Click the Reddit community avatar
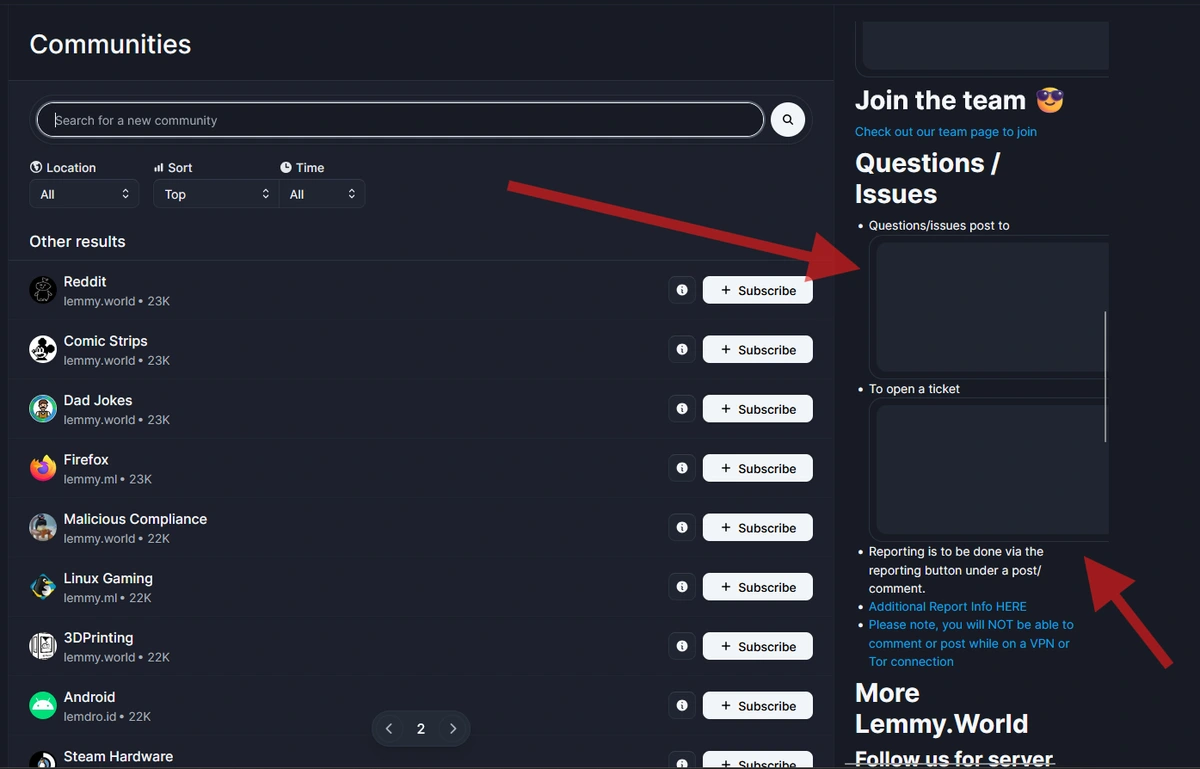Screen dimensions: 1200x769 (x=43, y=290)
